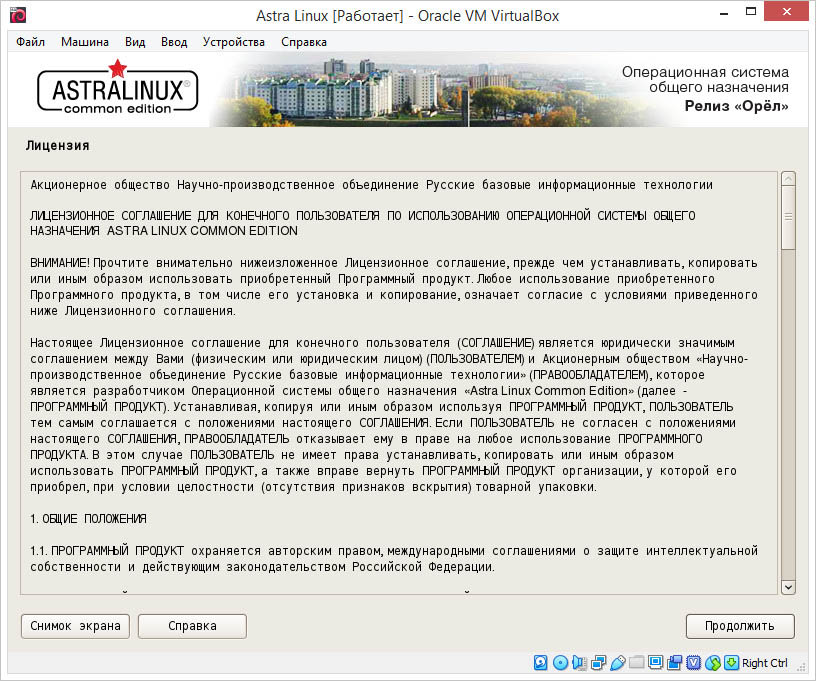
Task: Click the Astra Linux common edition logo
Action: (x=118, y=88)
